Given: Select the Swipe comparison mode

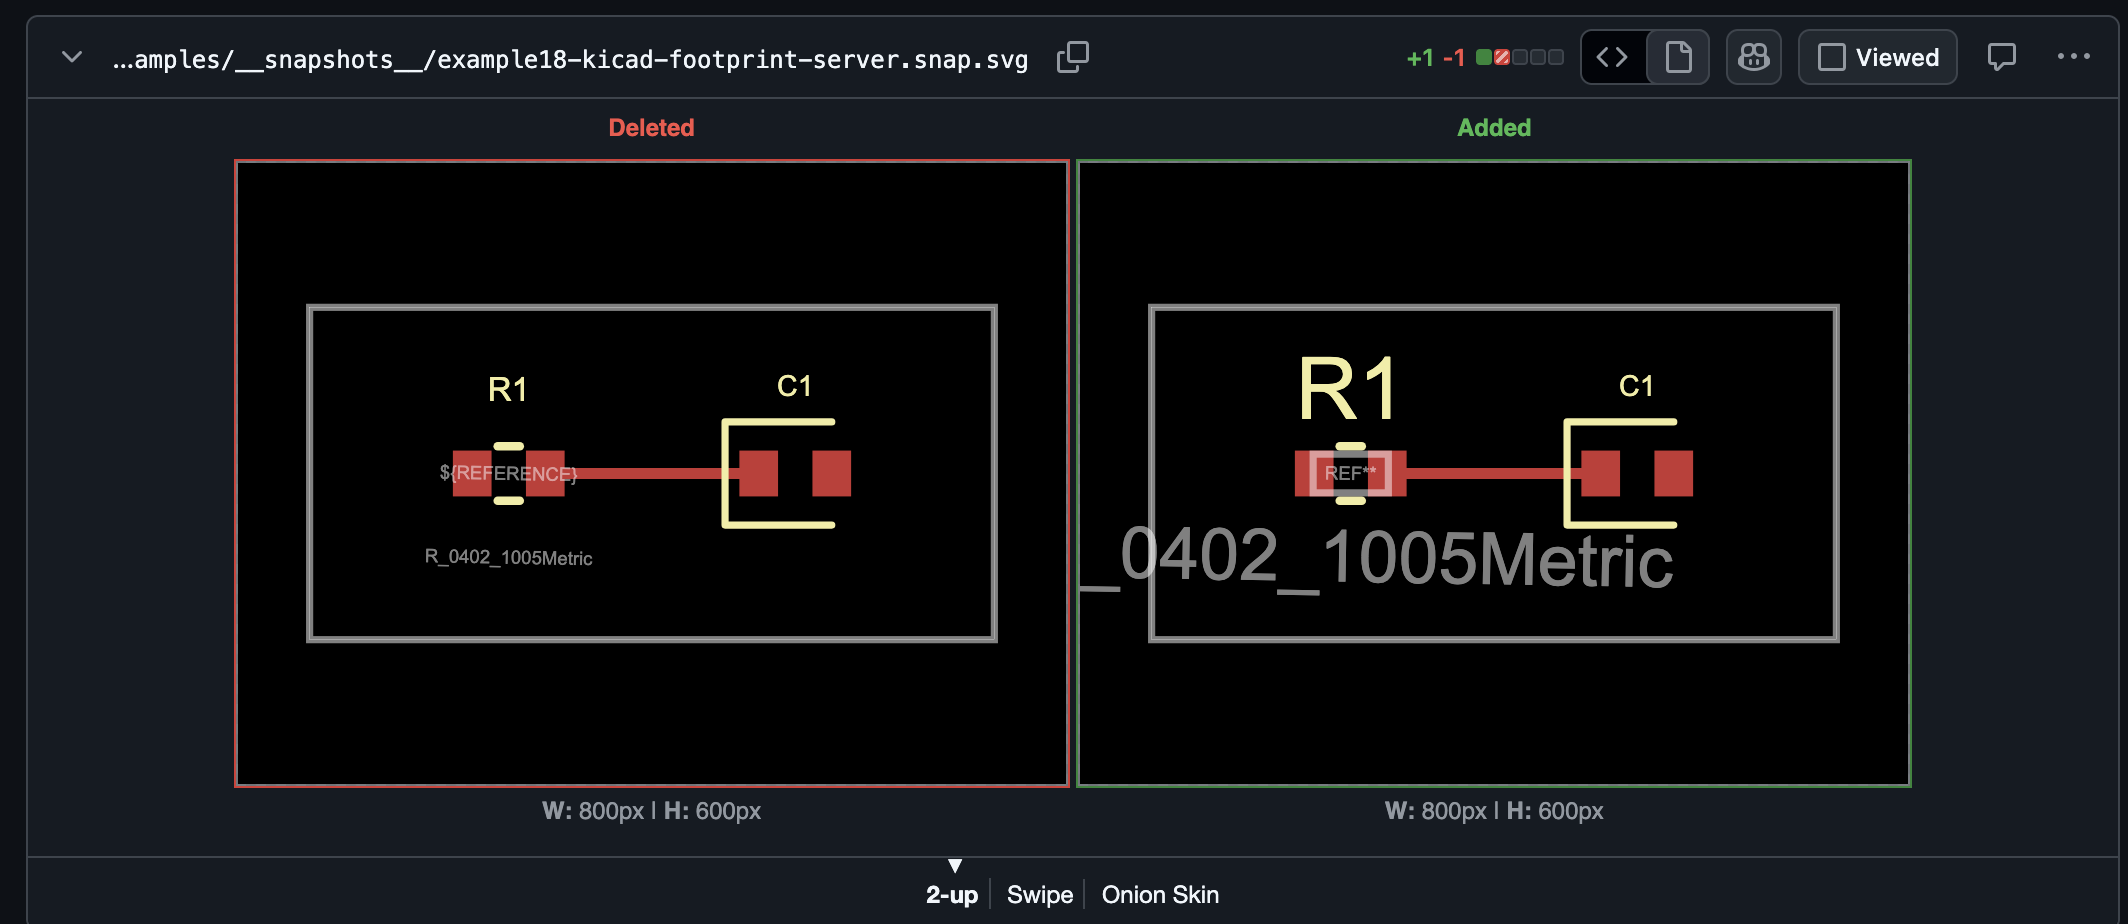Looking at the screenshot, I should coord(1039,894).
